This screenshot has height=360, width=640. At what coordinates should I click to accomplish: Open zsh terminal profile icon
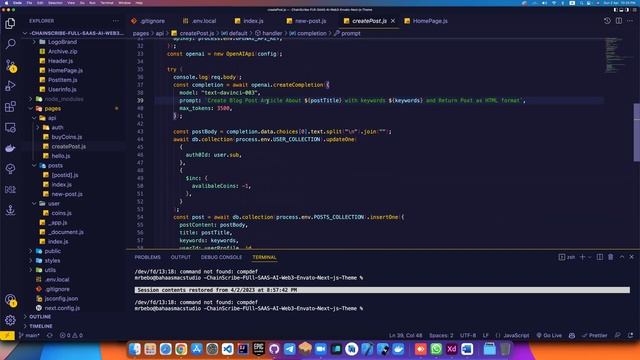567,257
